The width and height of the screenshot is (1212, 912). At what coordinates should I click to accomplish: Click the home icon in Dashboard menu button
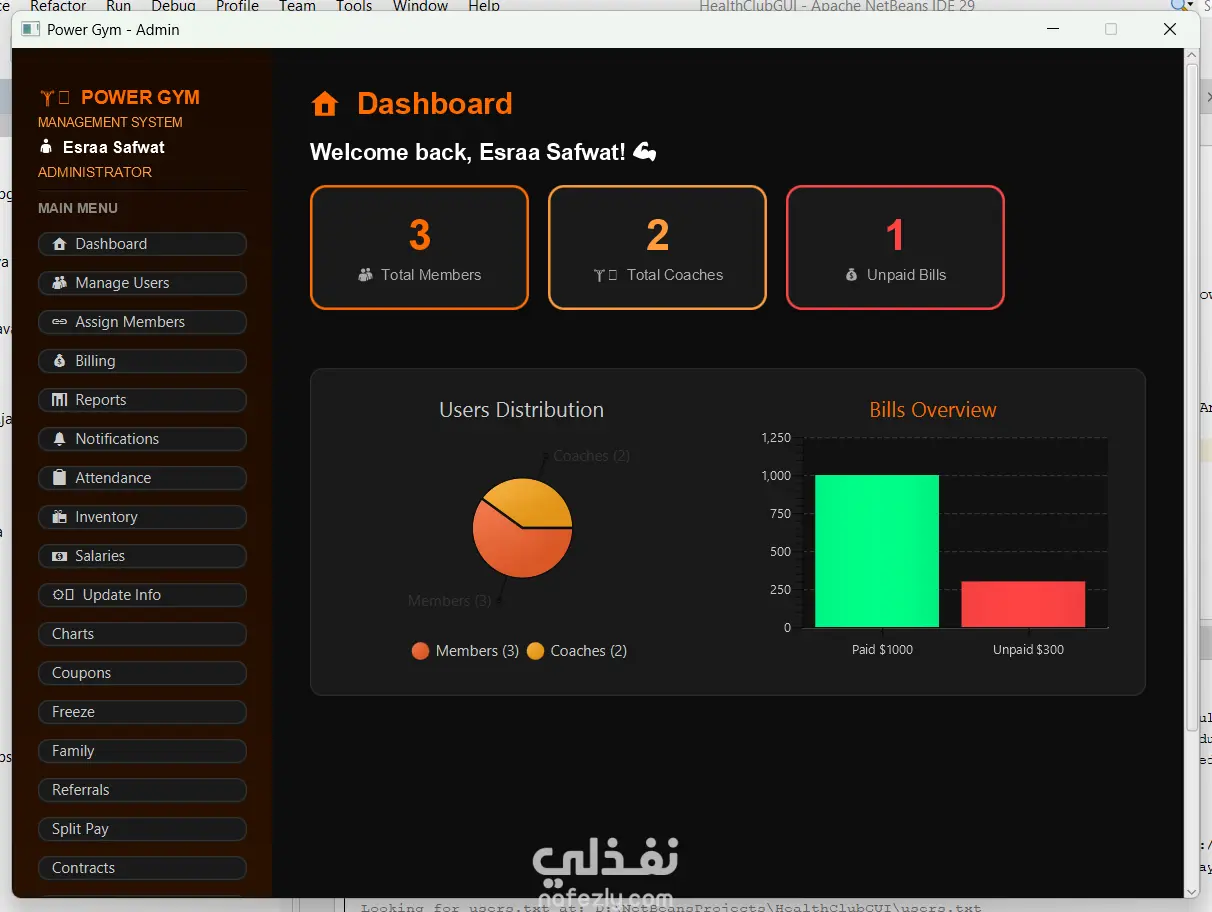point(59,244)
